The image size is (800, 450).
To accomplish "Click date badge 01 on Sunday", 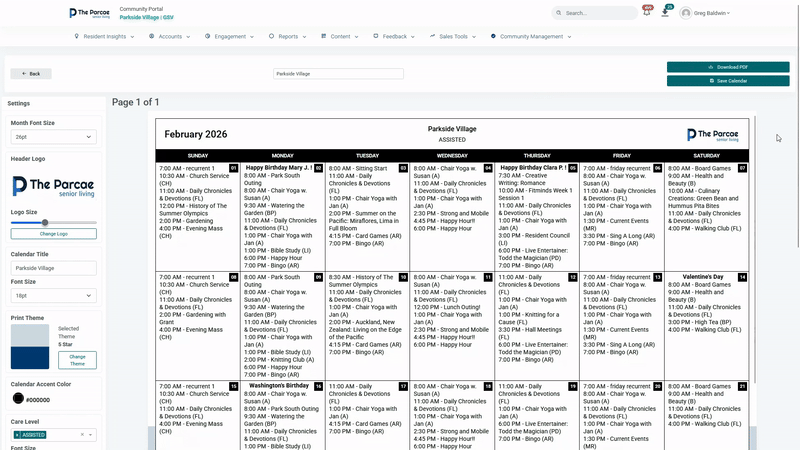I will (x=234, y=168).
